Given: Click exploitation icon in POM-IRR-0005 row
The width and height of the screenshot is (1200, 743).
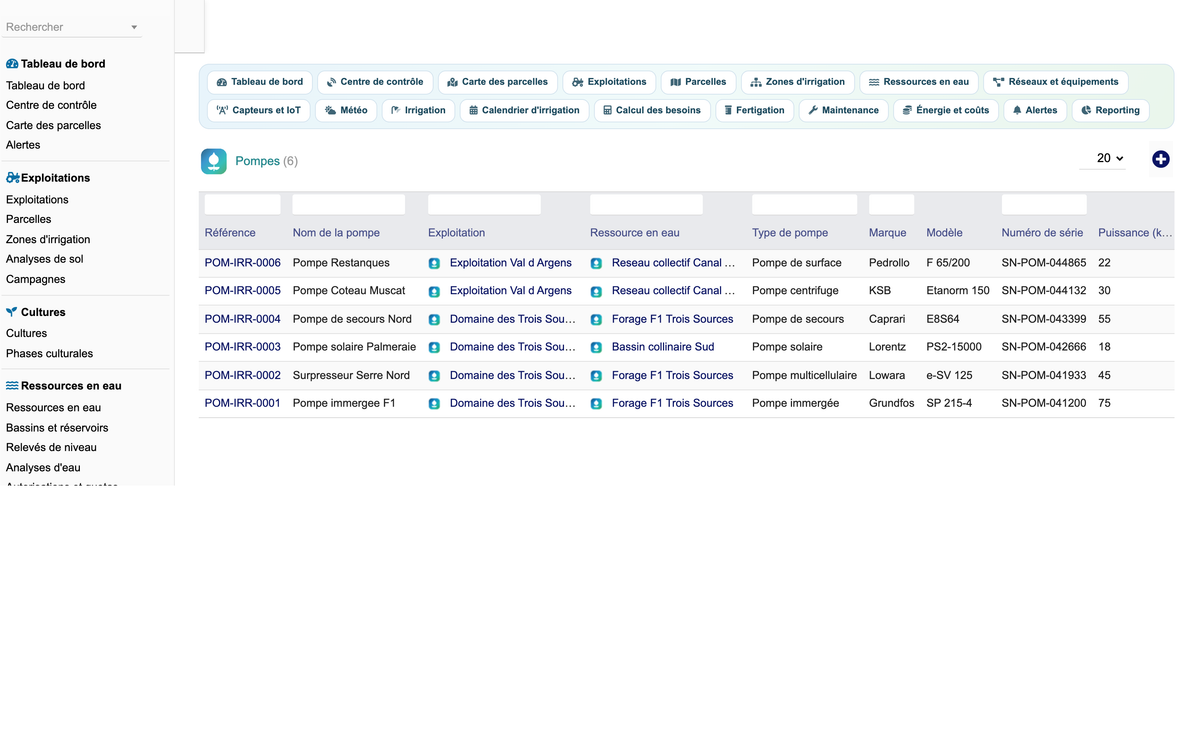Looking at the screenshot, I should coord(434,292).
